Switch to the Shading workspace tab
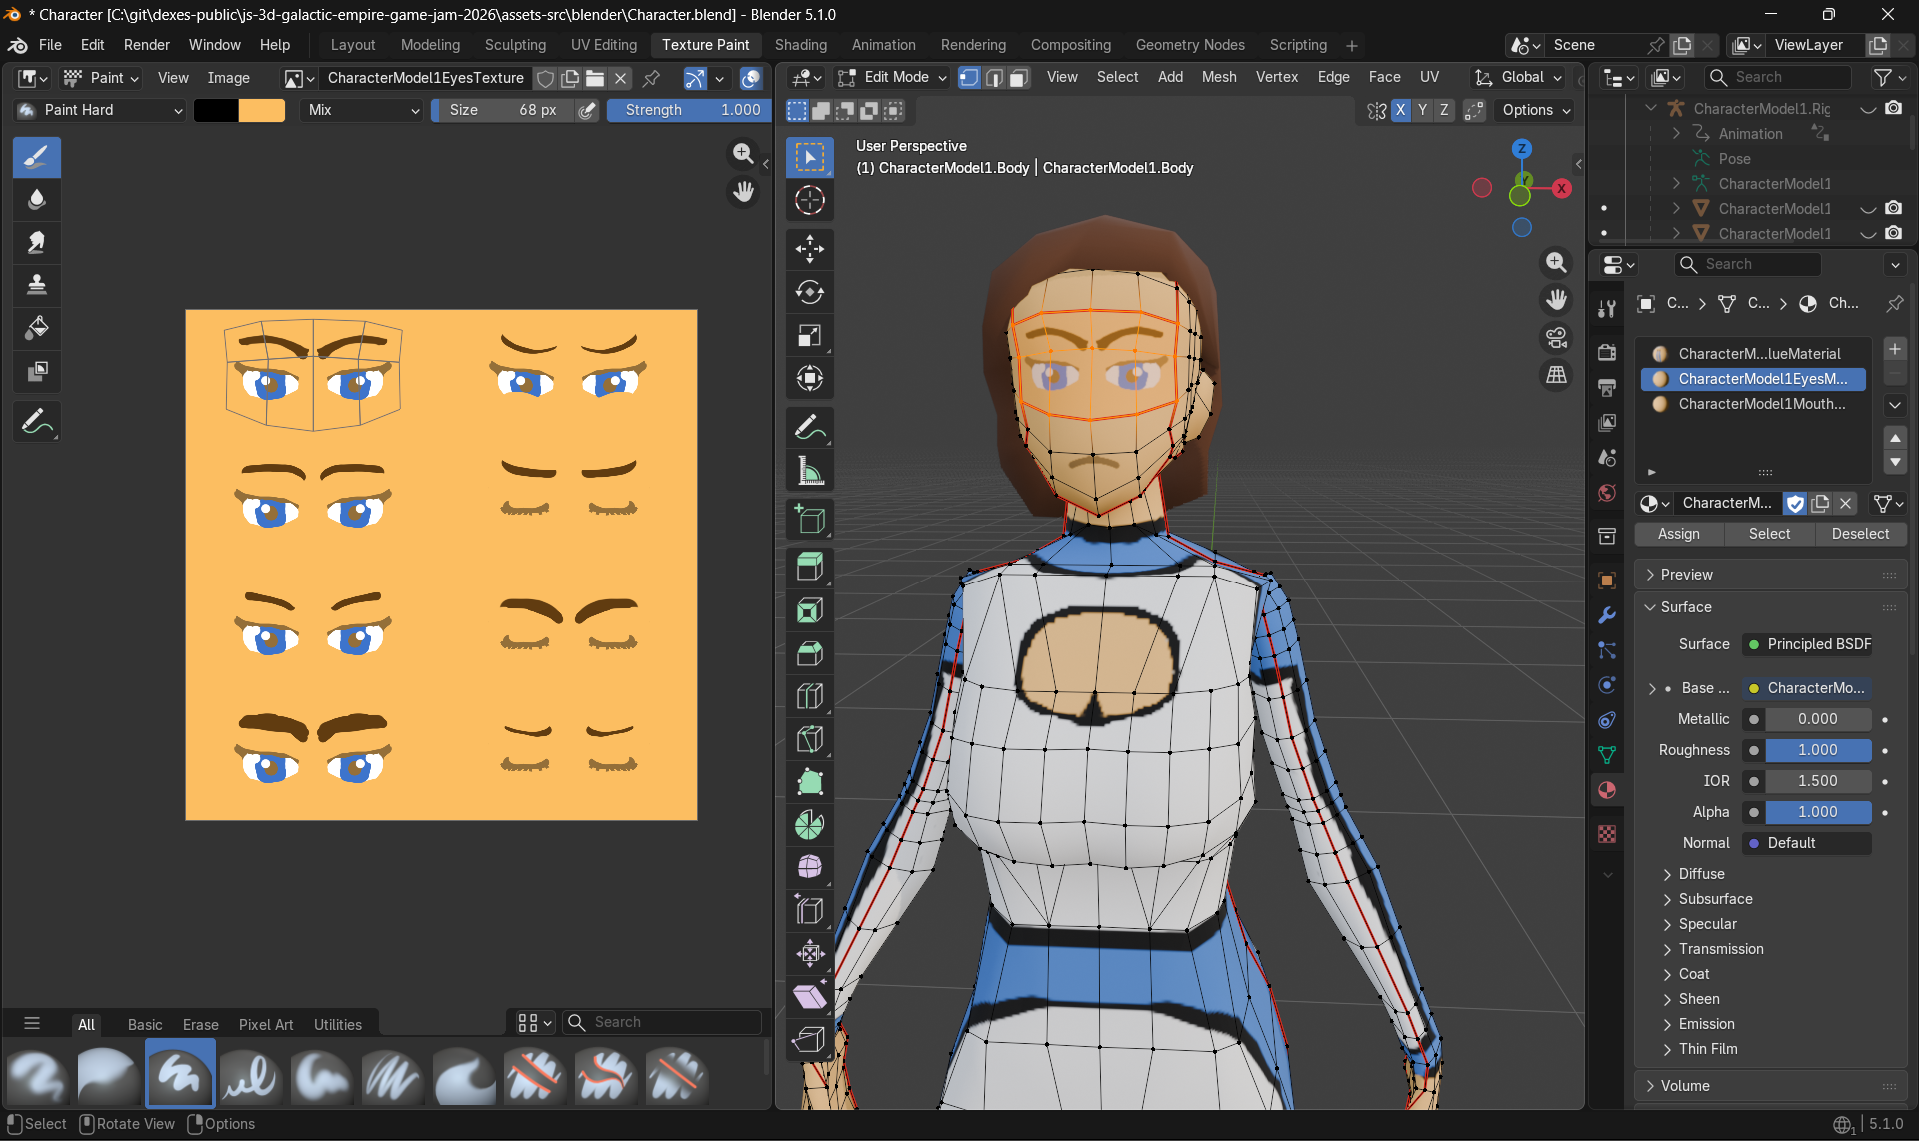Screen dimensions: 1919x1141 pos(800,45)
